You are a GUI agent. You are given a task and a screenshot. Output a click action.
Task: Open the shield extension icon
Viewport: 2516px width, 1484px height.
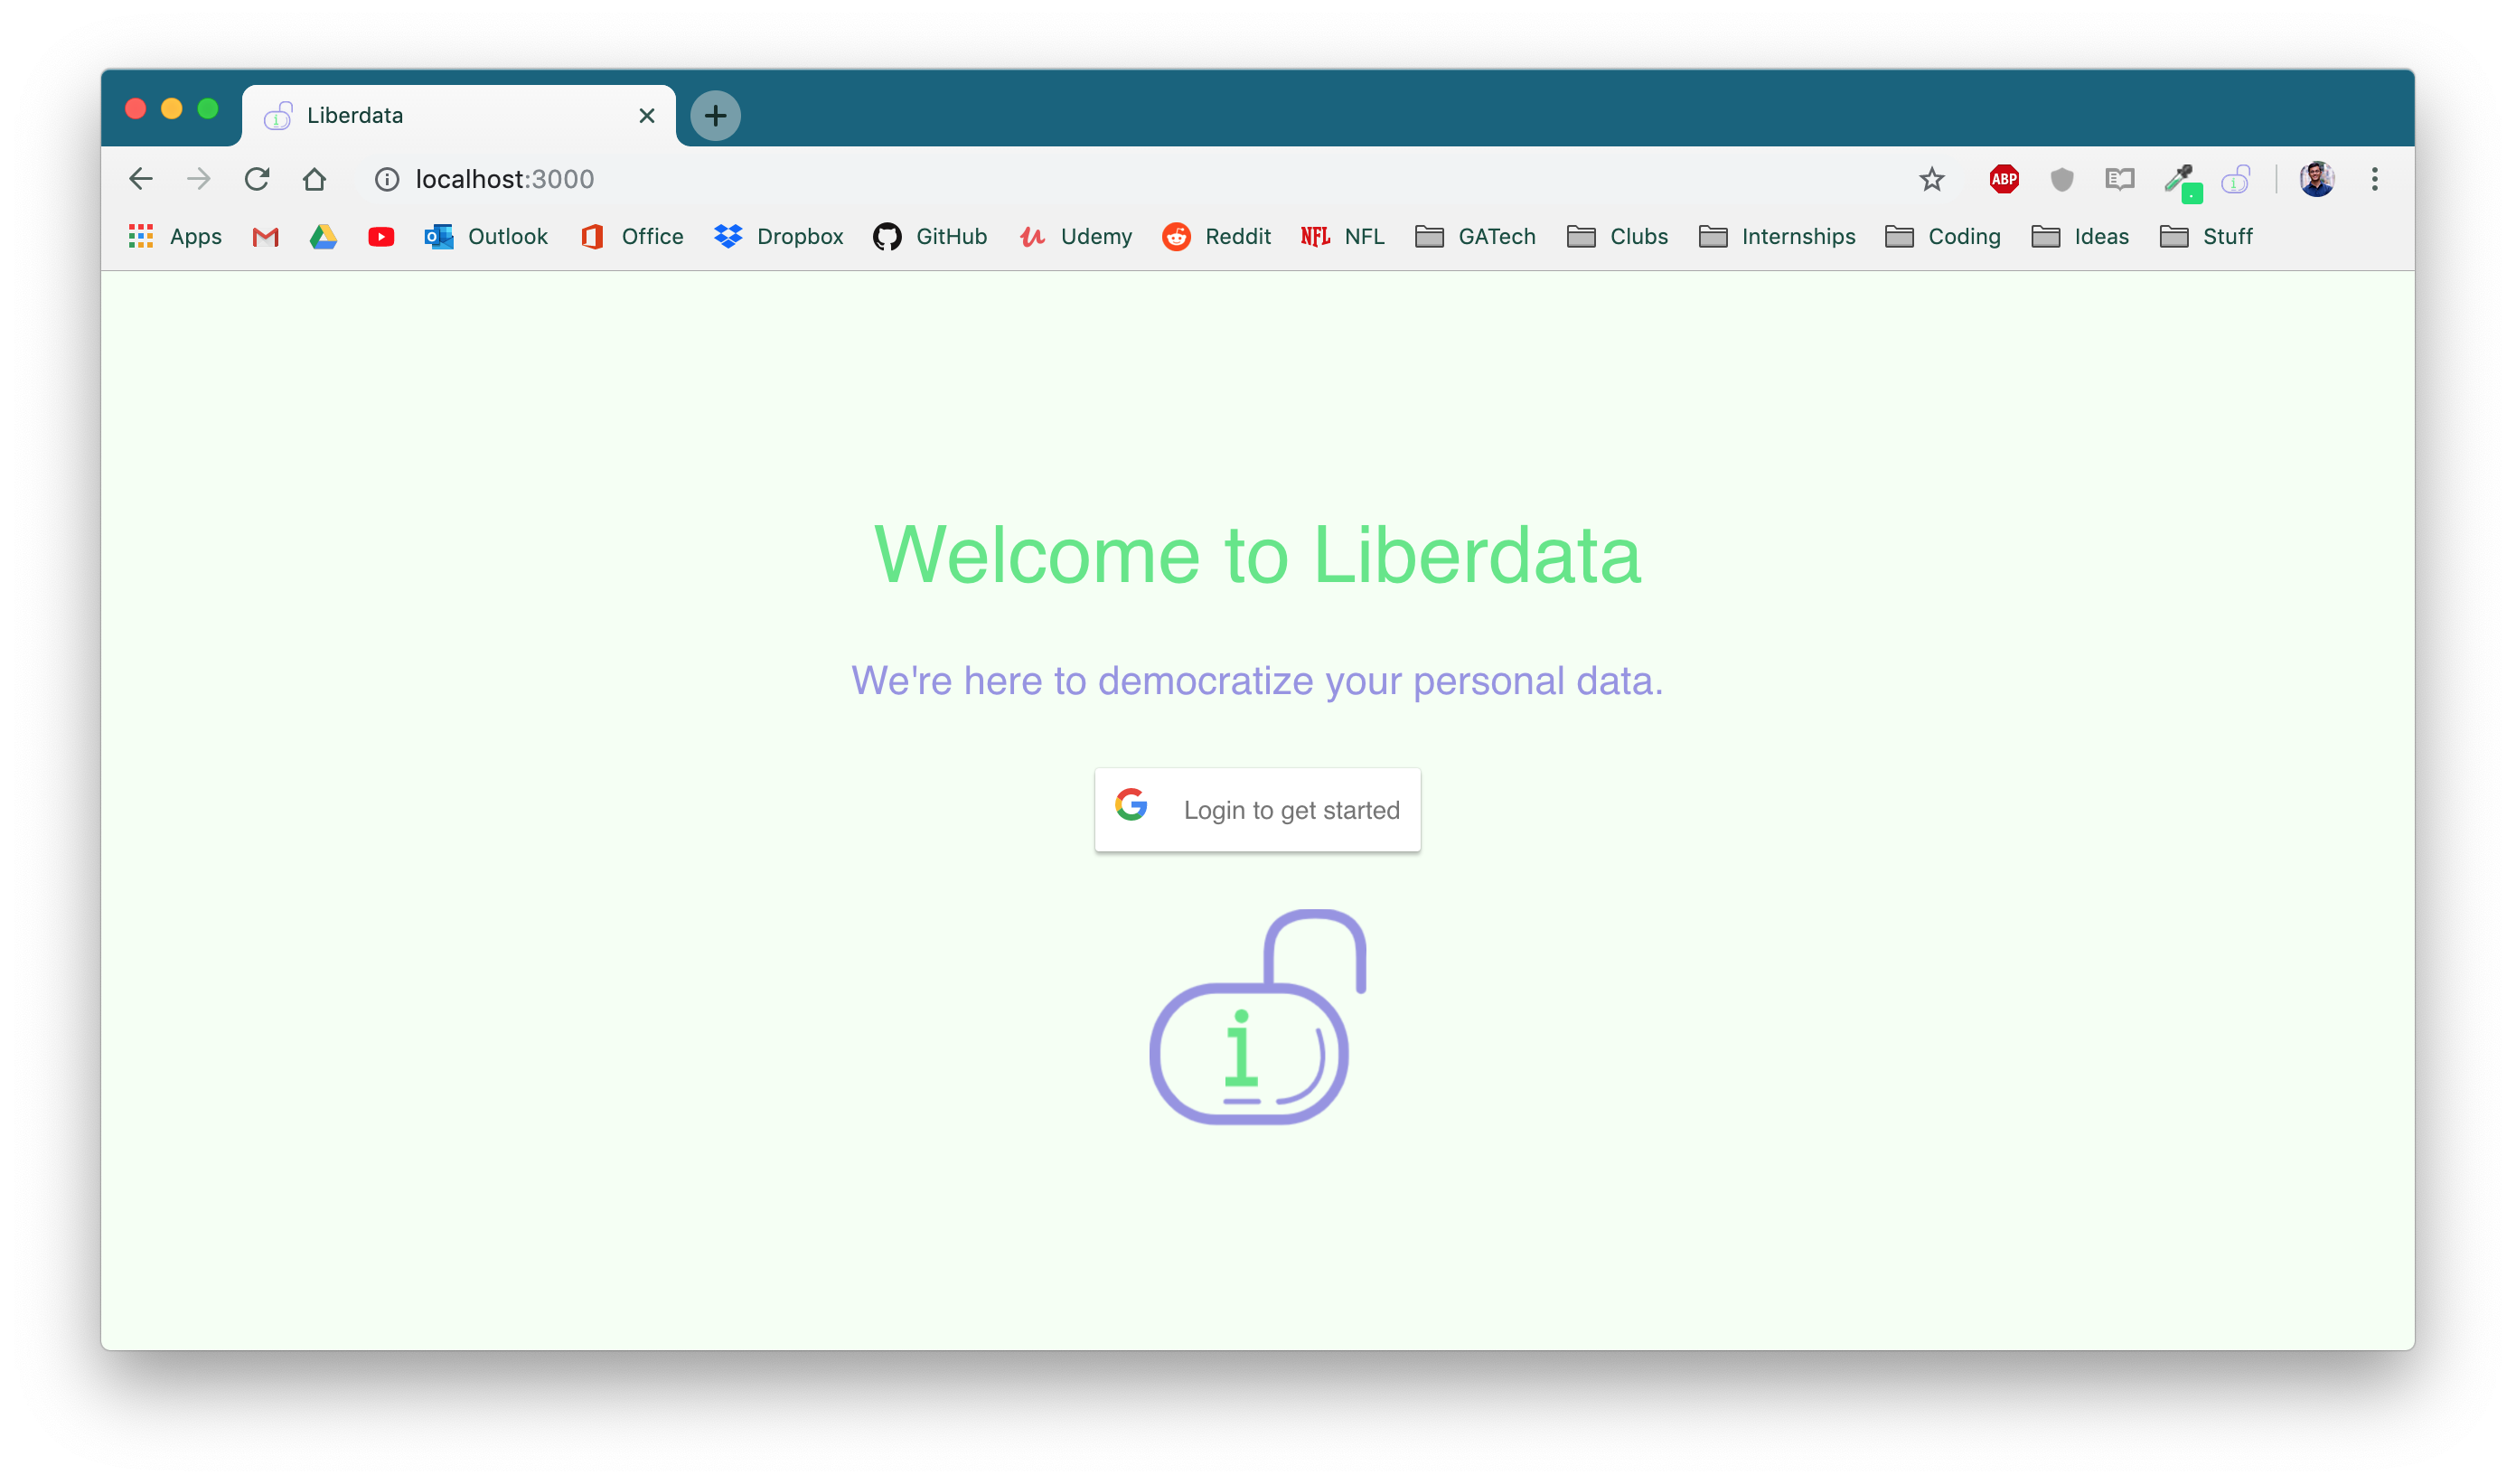pyautogui.click(x=2062, y=179)
